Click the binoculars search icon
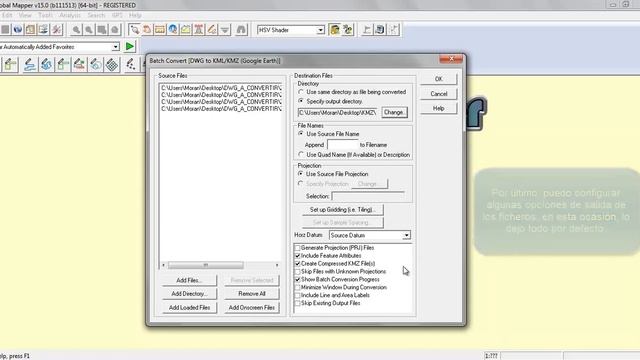 coord(241,29)
